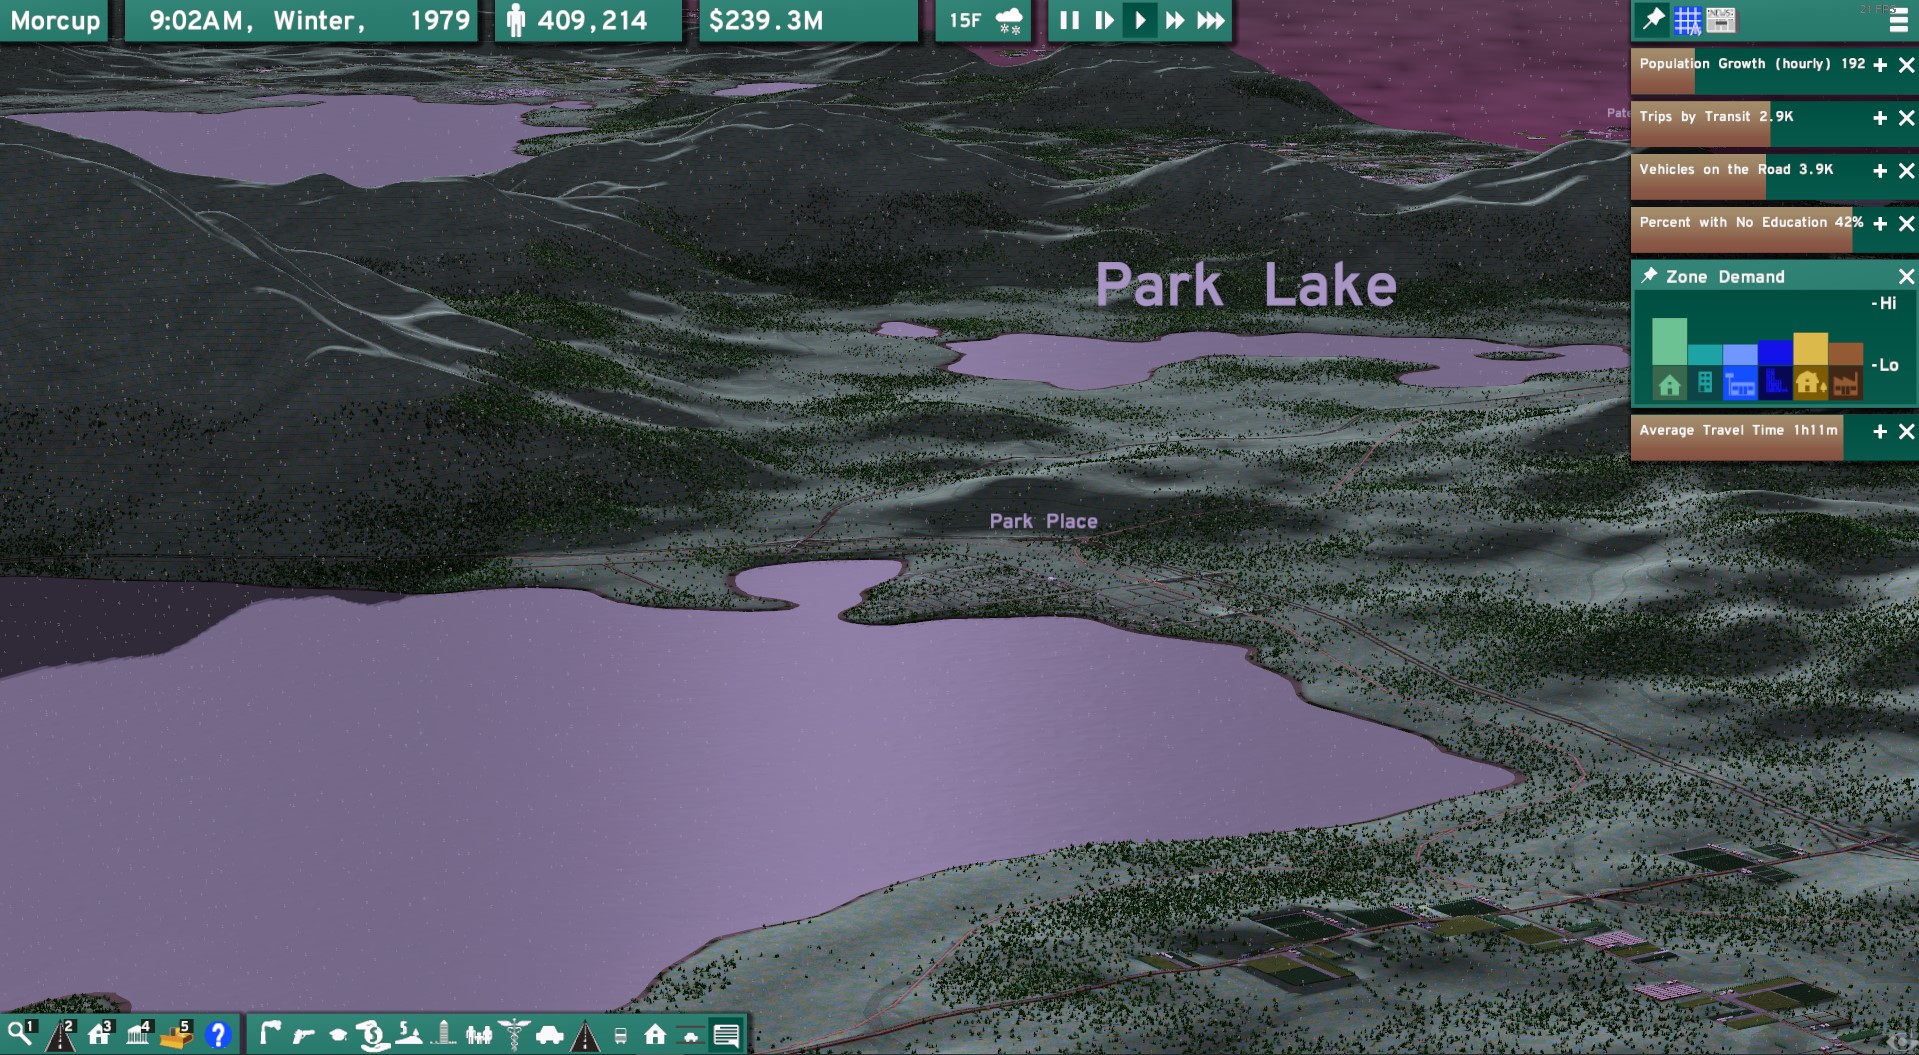Open the road building tool
The width and height of the screenshot is (1919, 1055).
coord(61,1034)
